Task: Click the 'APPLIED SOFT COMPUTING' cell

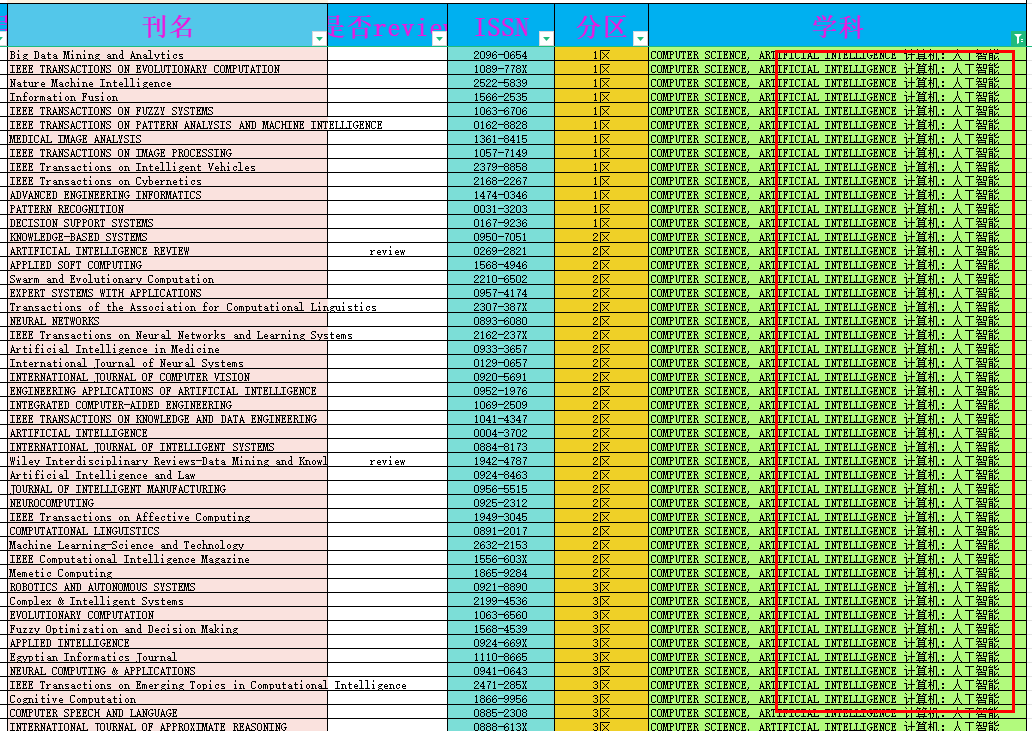Action: 167,265
